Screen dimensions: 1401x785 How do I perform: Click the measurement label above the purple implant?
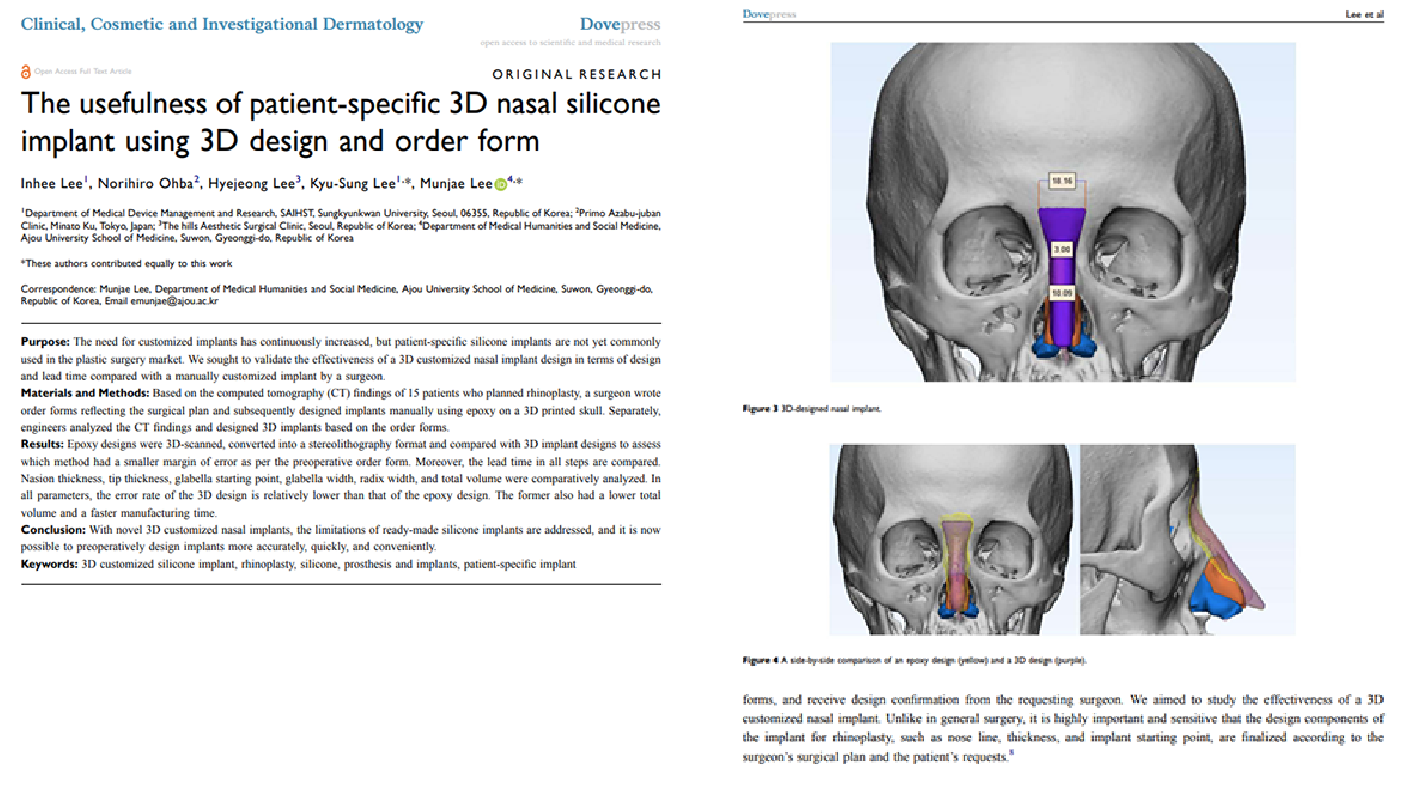(x=1061, y=181)
